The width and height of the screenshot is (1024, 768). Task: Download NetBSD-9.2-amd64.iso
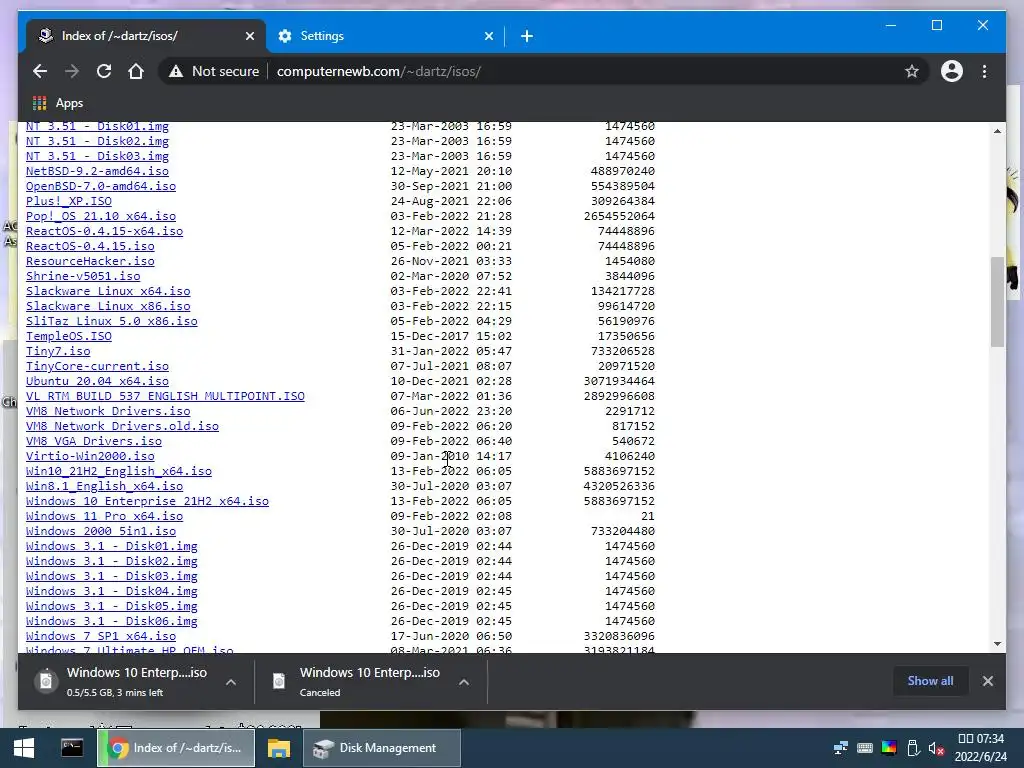point(97,171)
